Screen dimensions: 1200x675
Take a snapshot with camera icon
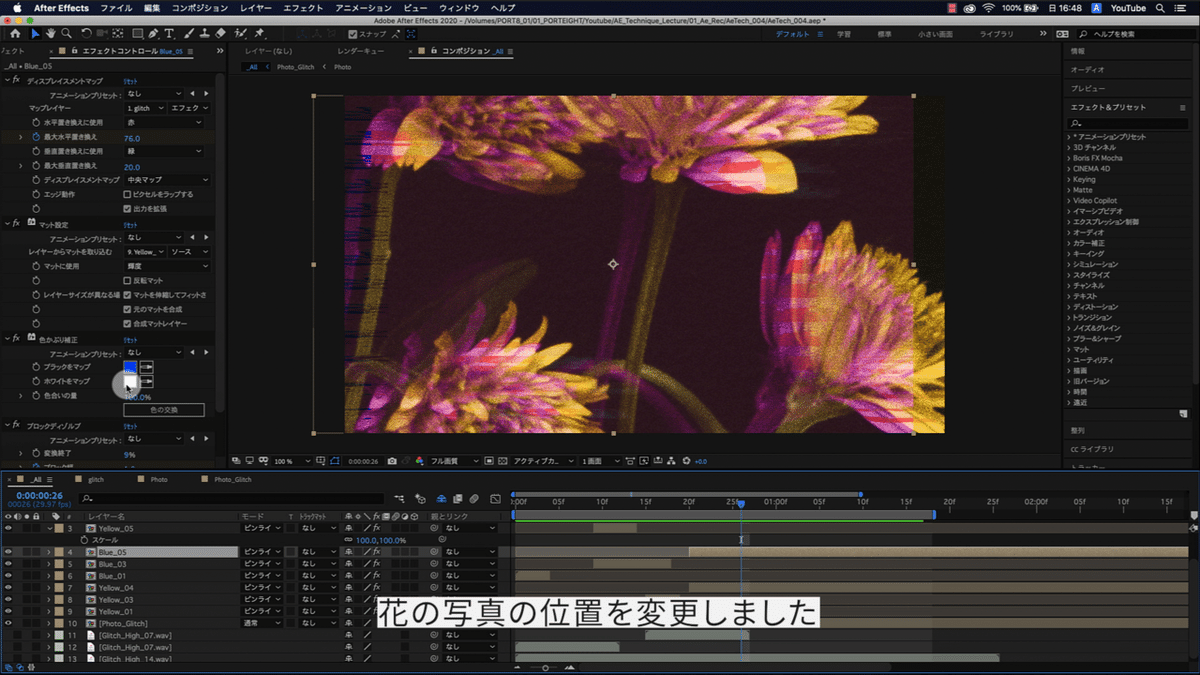pyautogui.click(x=392, y=461)
